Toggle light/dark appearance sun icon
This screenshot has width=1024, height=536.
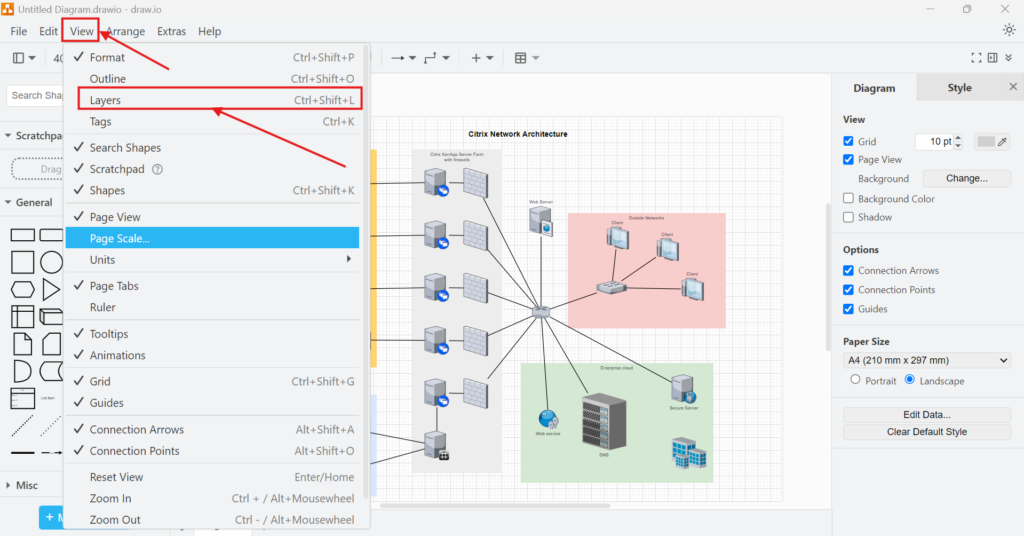(1009, 30)
